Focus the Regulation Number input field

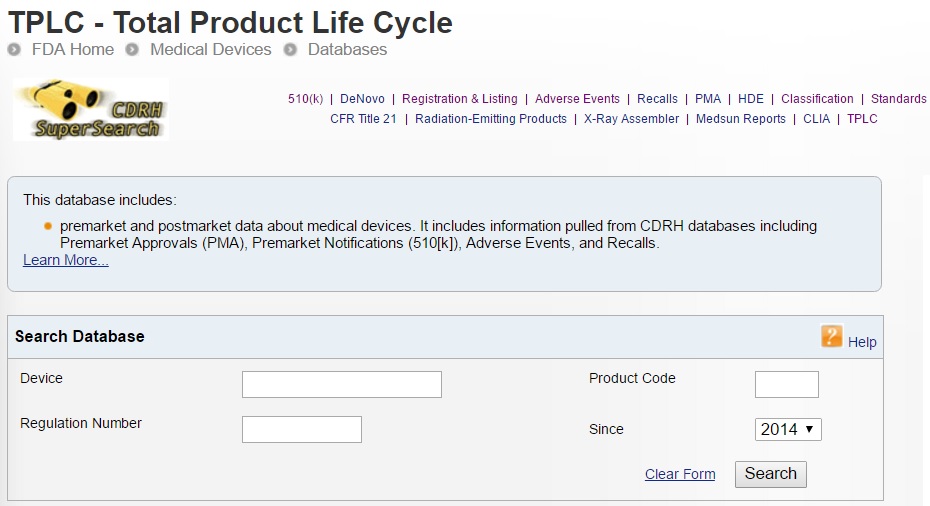click(x=302, y=429)
